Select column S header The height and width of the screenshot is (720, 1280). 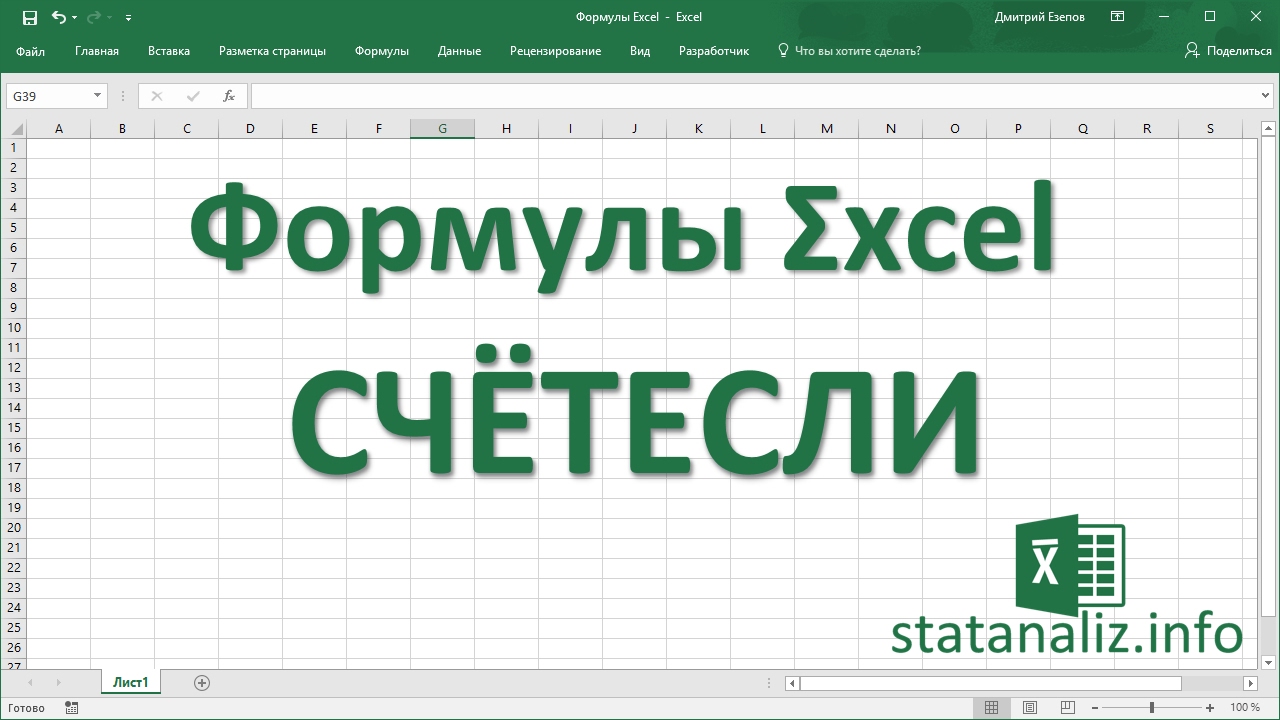(1210, 128)
